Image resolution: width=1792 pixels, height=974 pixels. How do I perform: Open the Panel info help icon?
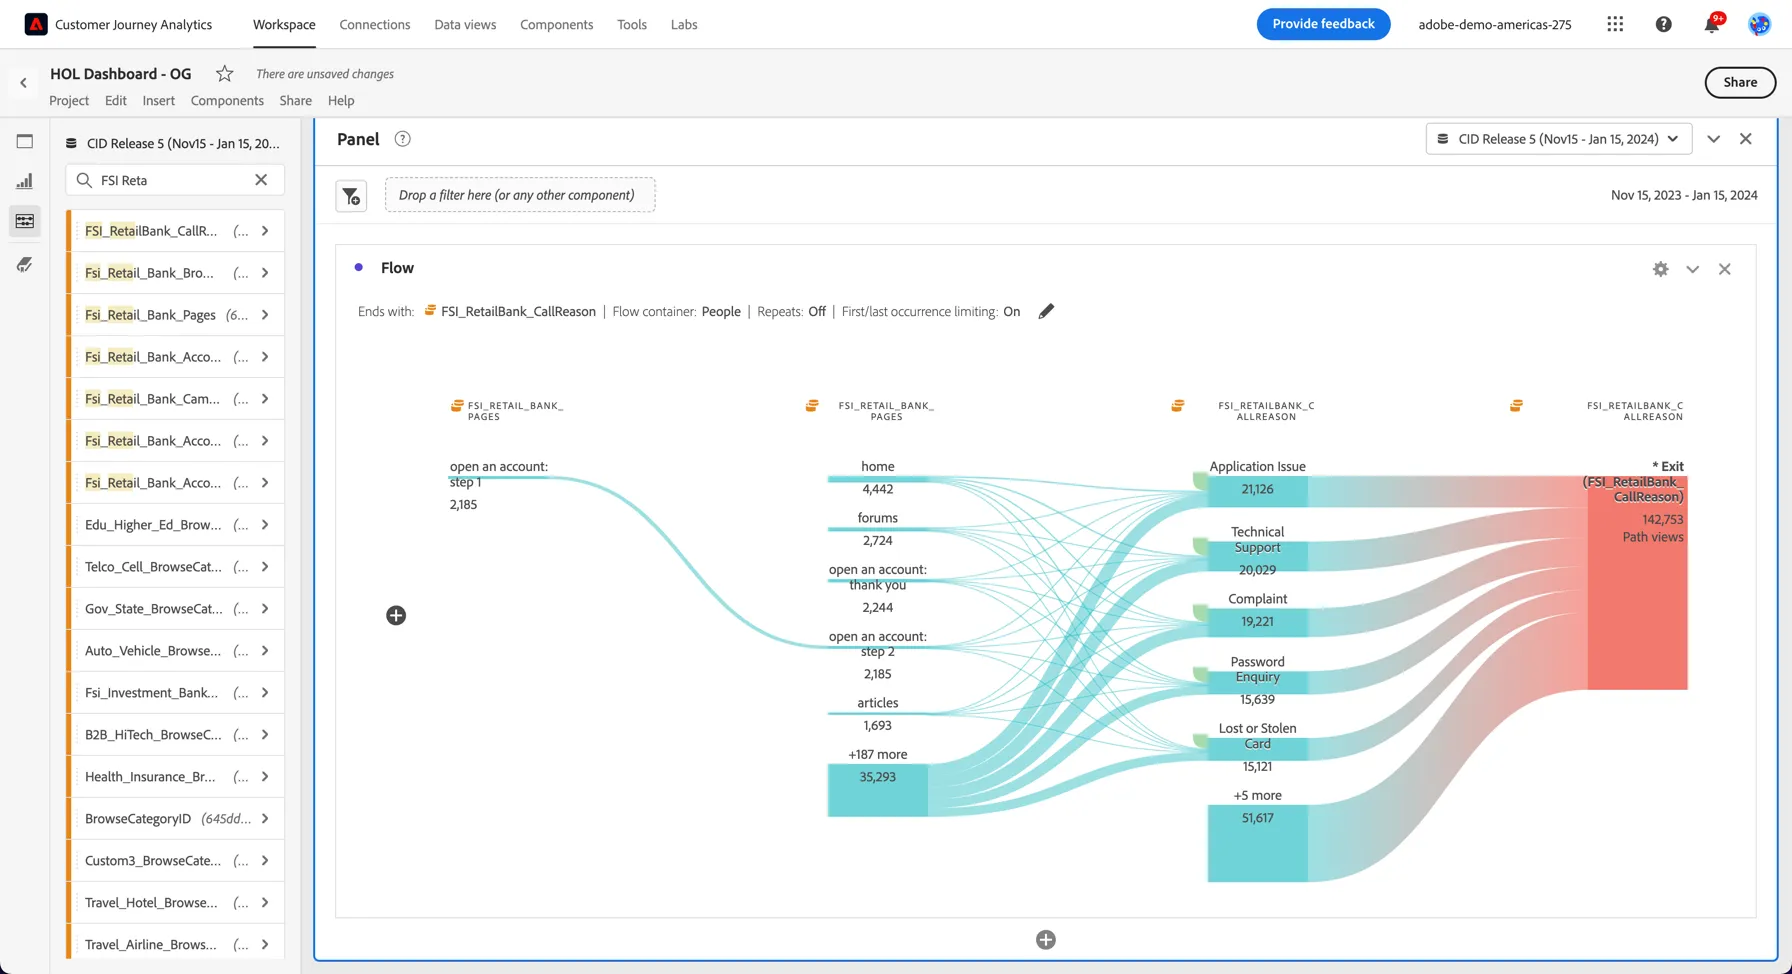[x=403, y=139]
